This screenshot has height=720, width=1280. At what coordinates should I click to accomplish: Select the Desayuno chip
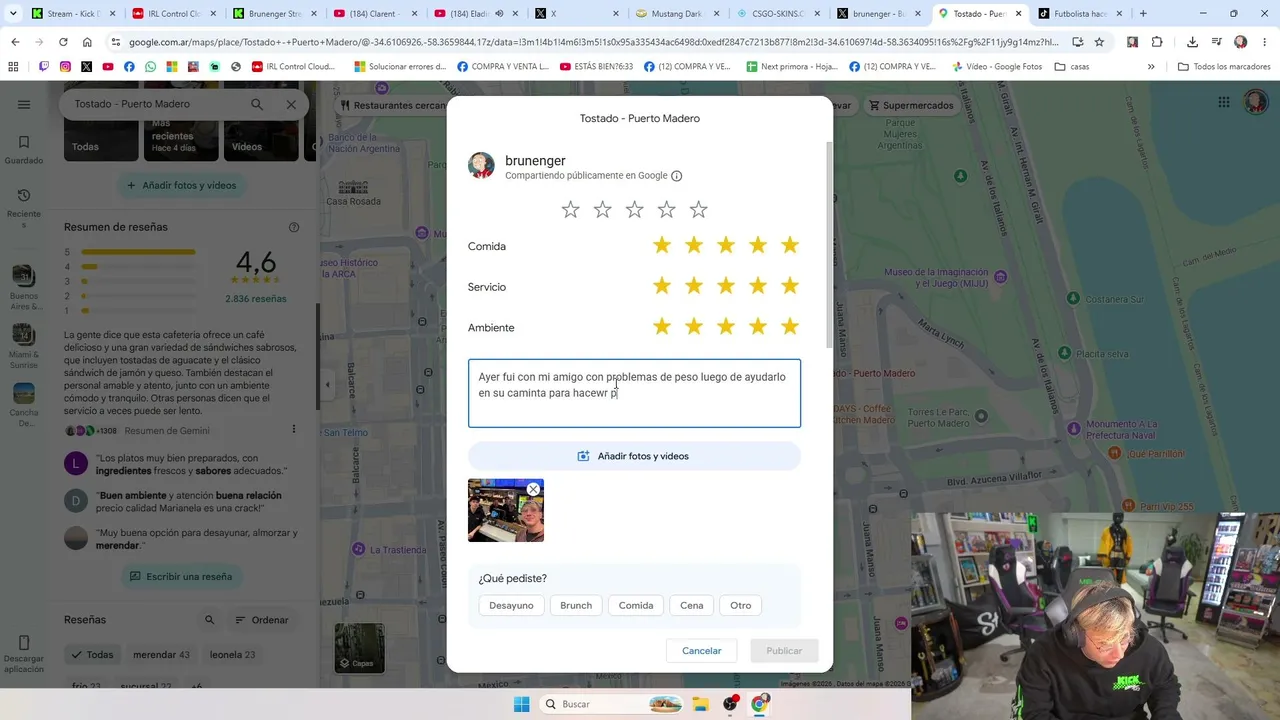coord(511,605)
